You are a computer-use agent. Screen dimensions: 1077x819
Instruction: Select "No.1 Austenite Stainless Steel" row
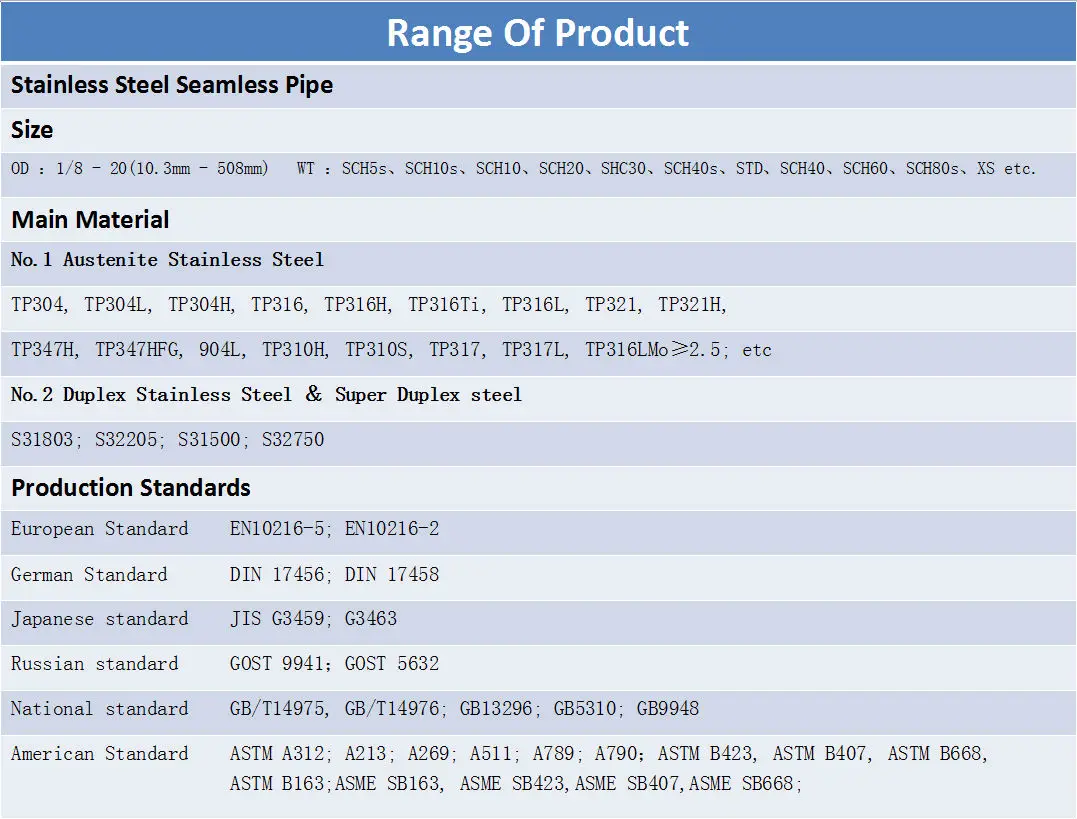tap(167, 260)
